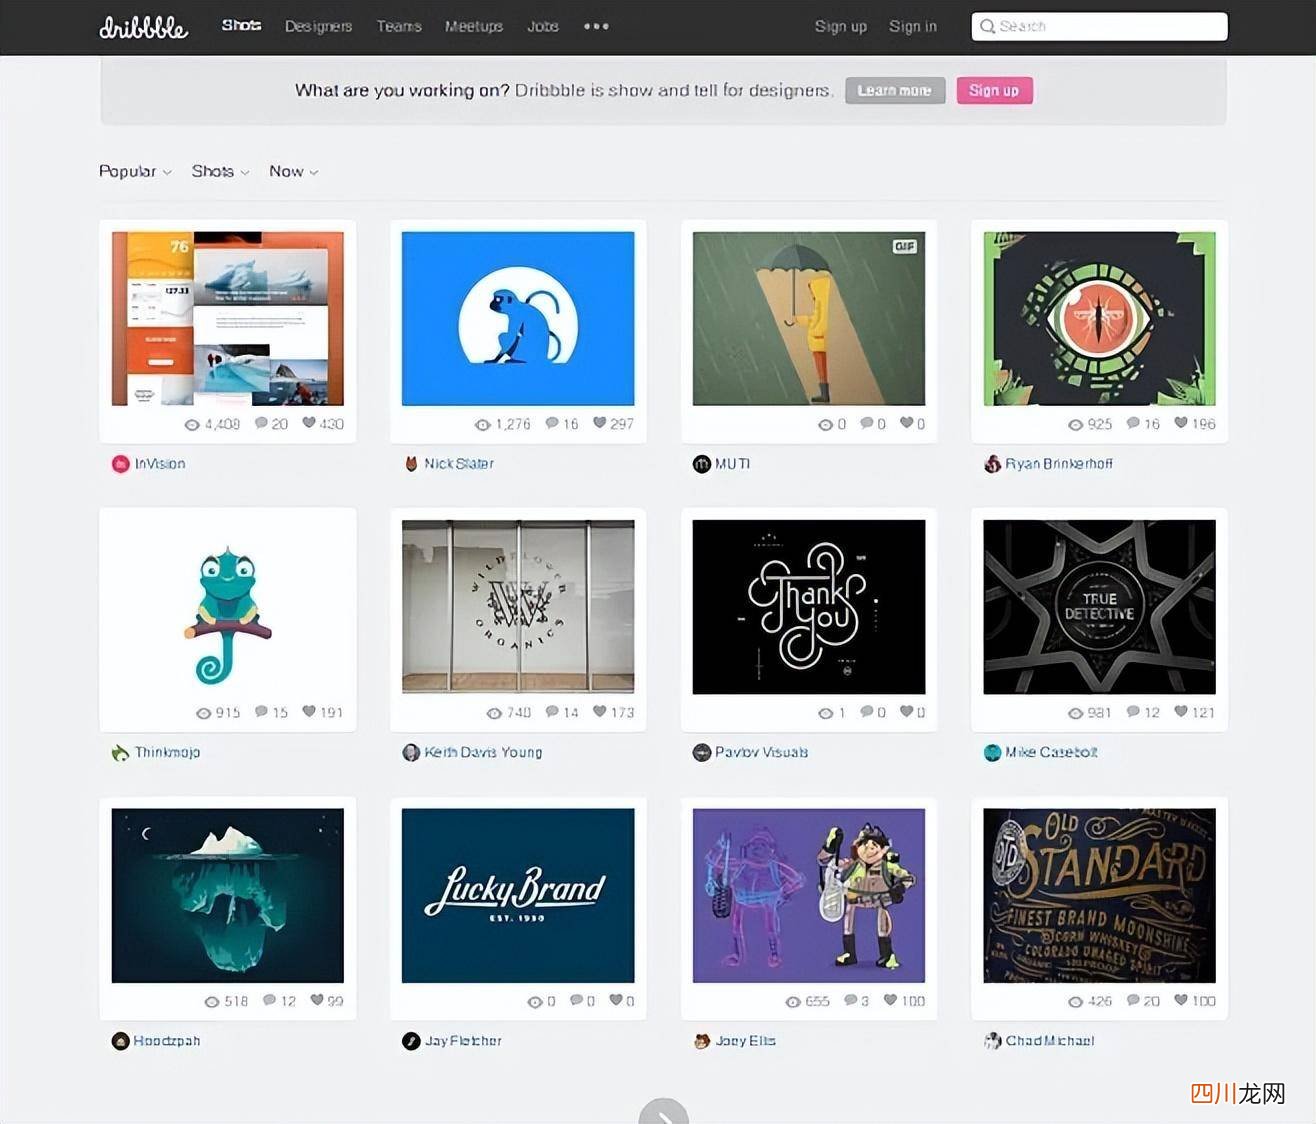Click comment icon on Wildflower Organics shot
Image resolution: width=1316 pixels, height=1124 pixels.
pos(552,712)
